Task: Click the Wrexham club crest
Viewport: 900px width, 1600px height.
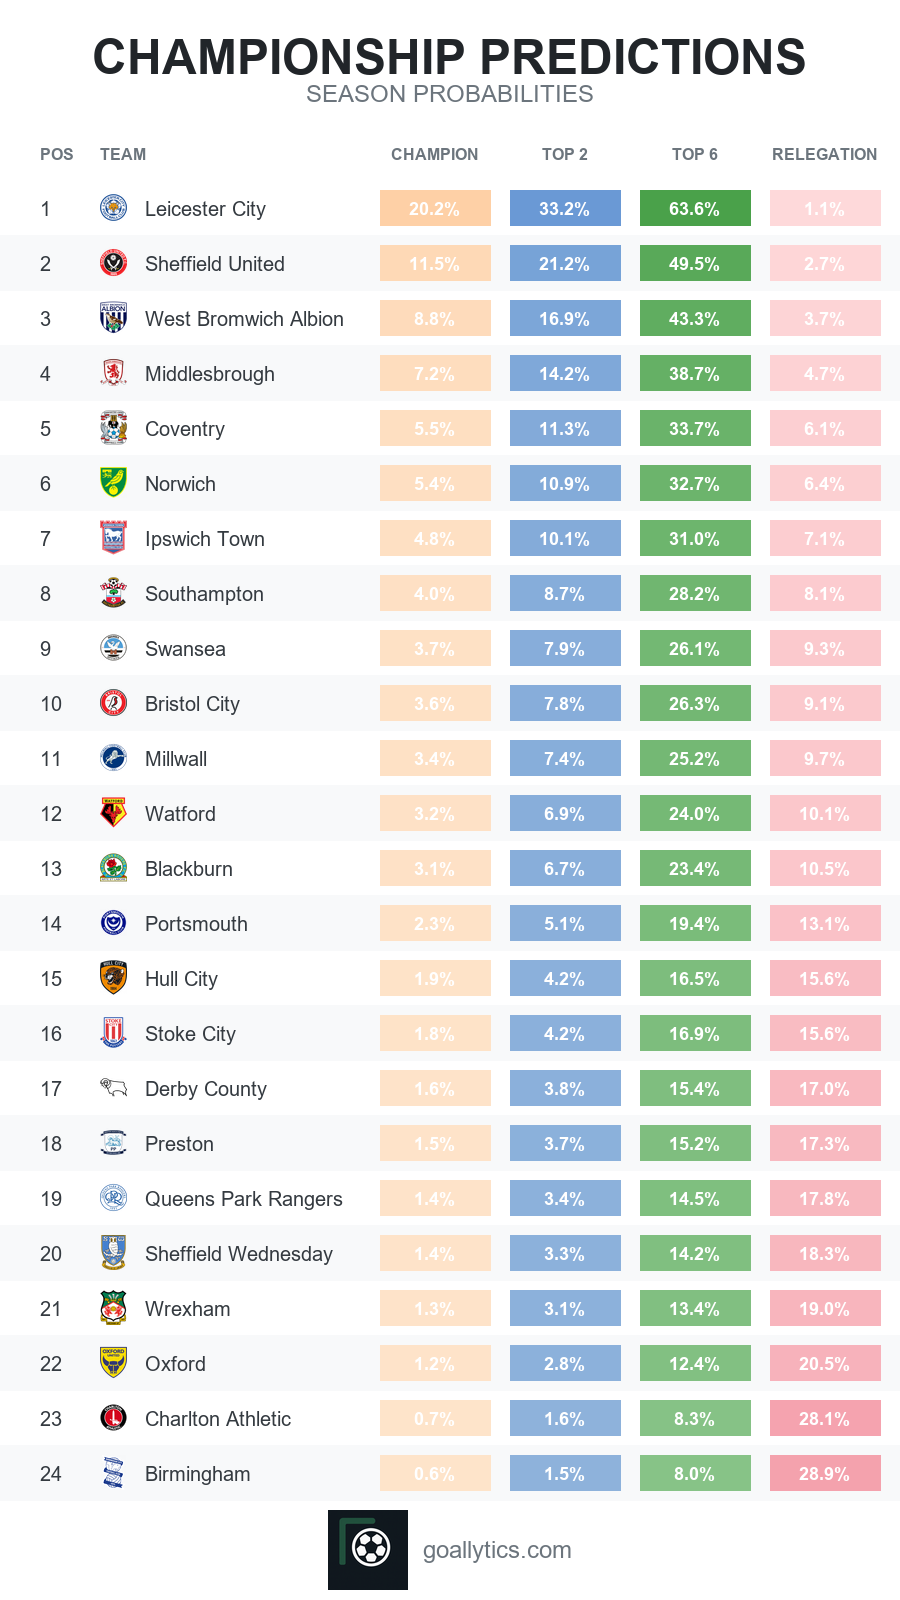Action: coord(114,1308)
